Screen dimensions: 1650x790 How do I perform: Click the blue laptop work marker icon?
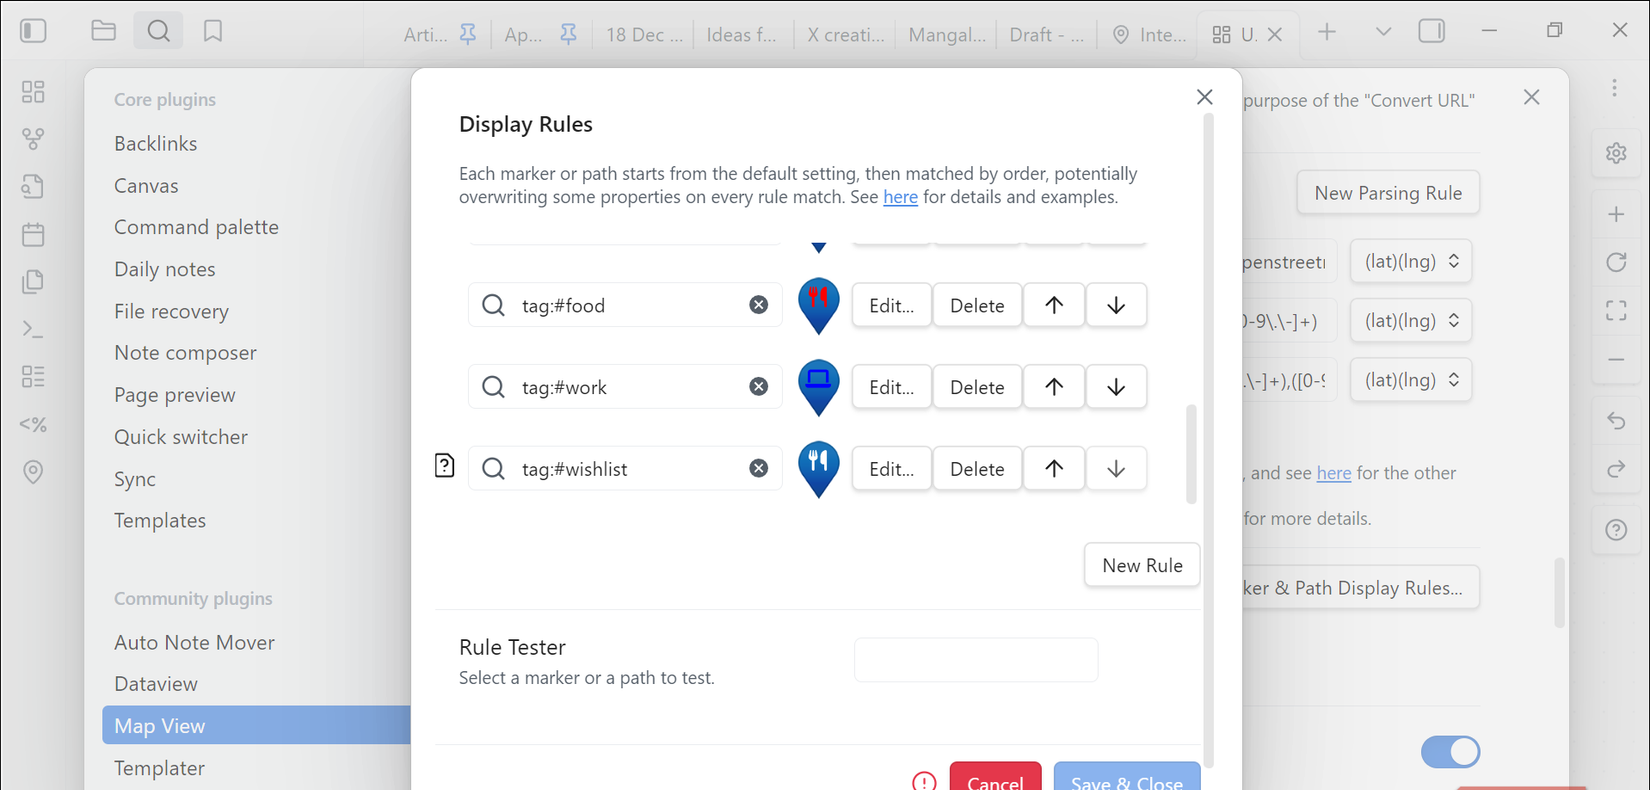[818, 386]
